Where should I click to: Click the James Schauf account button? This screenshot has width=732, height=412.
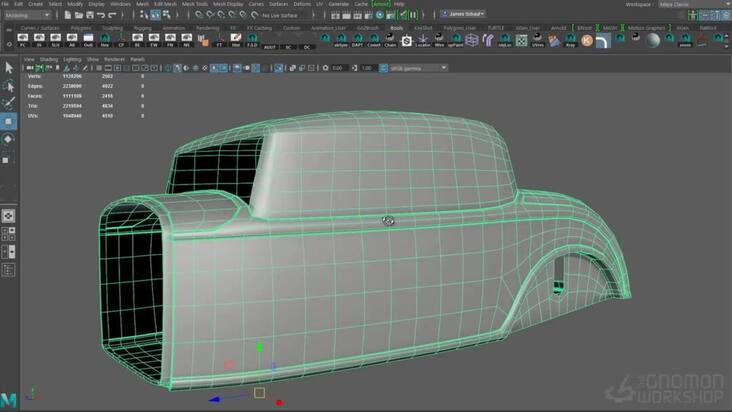click(x=466, y=14)
